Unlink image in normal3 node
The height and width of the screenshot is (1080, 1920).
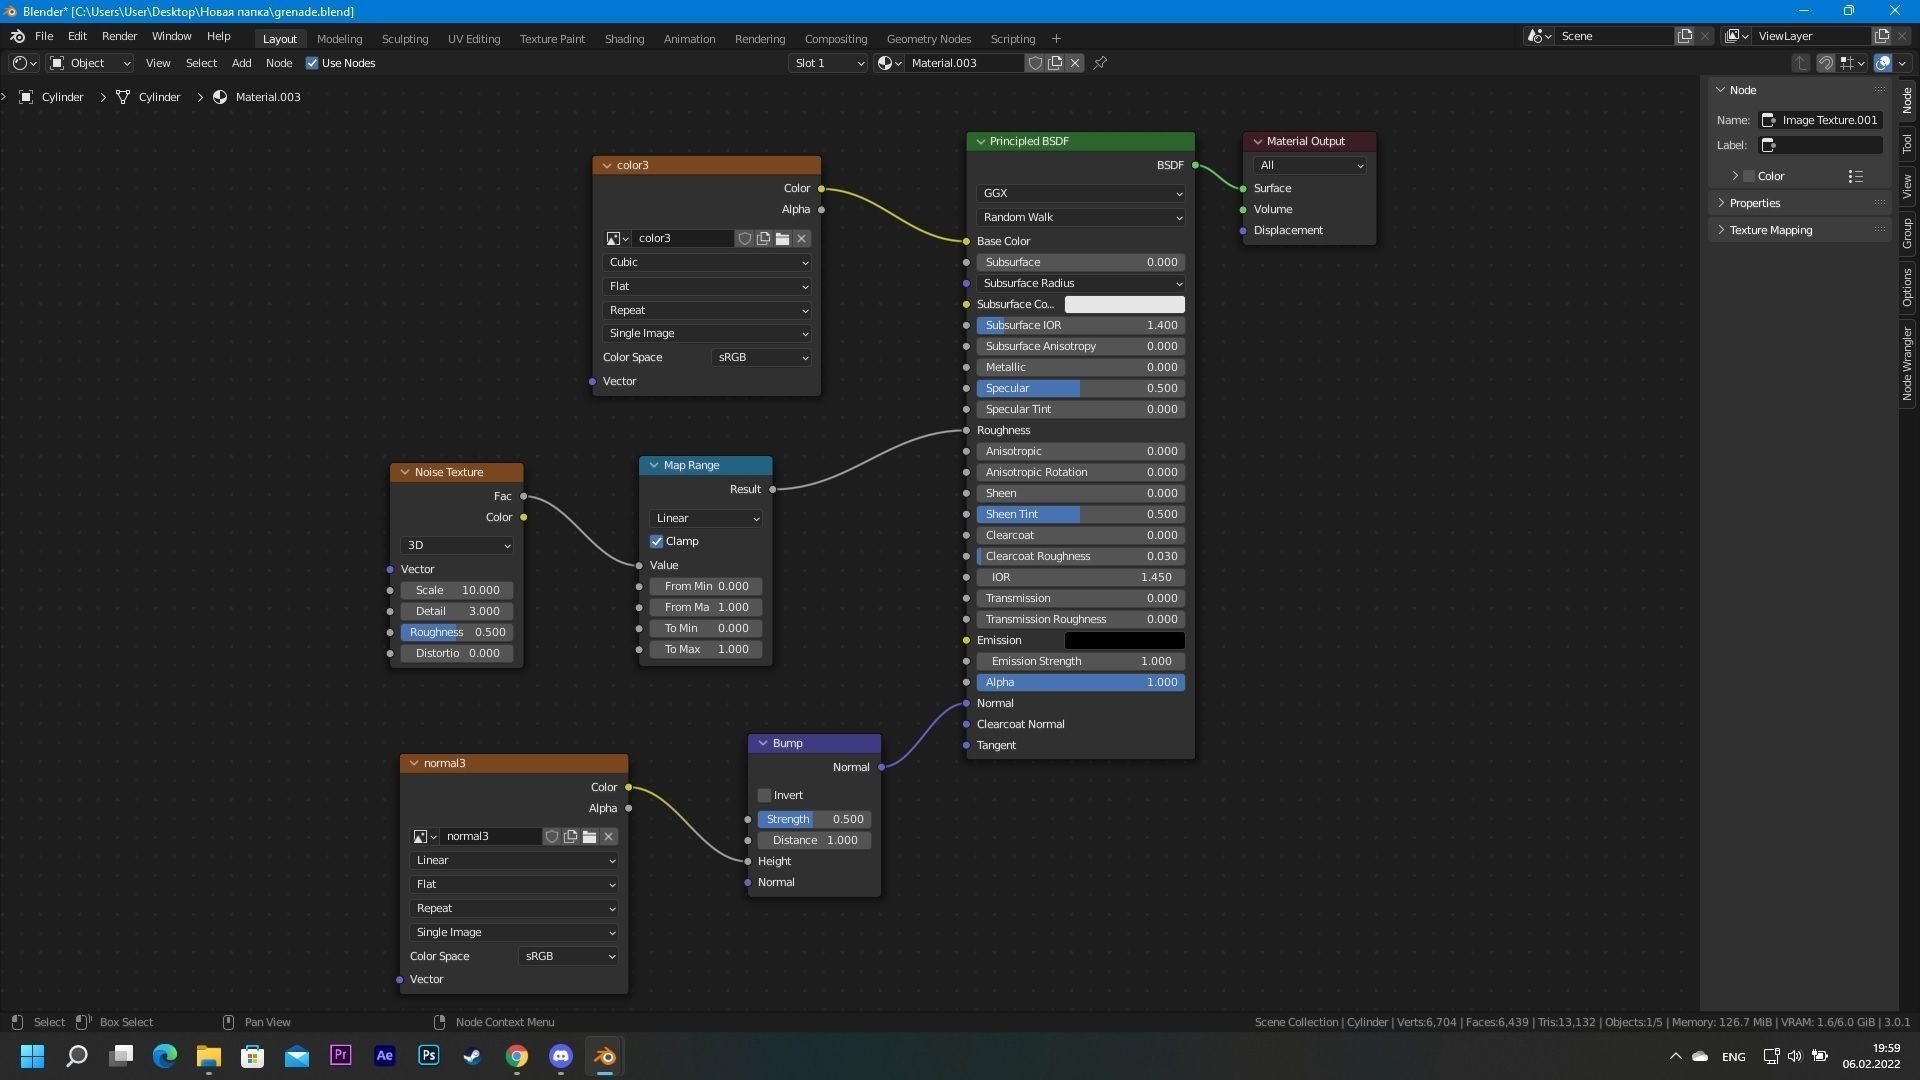[608, 836]
